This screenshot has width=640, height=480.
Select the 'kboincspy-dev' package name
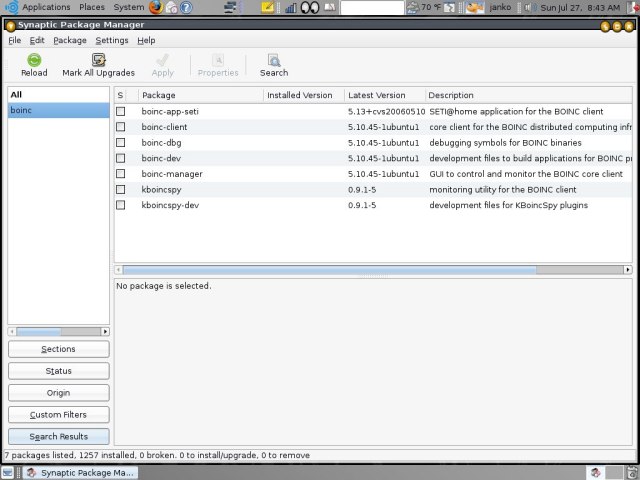[x=170, y=205]
